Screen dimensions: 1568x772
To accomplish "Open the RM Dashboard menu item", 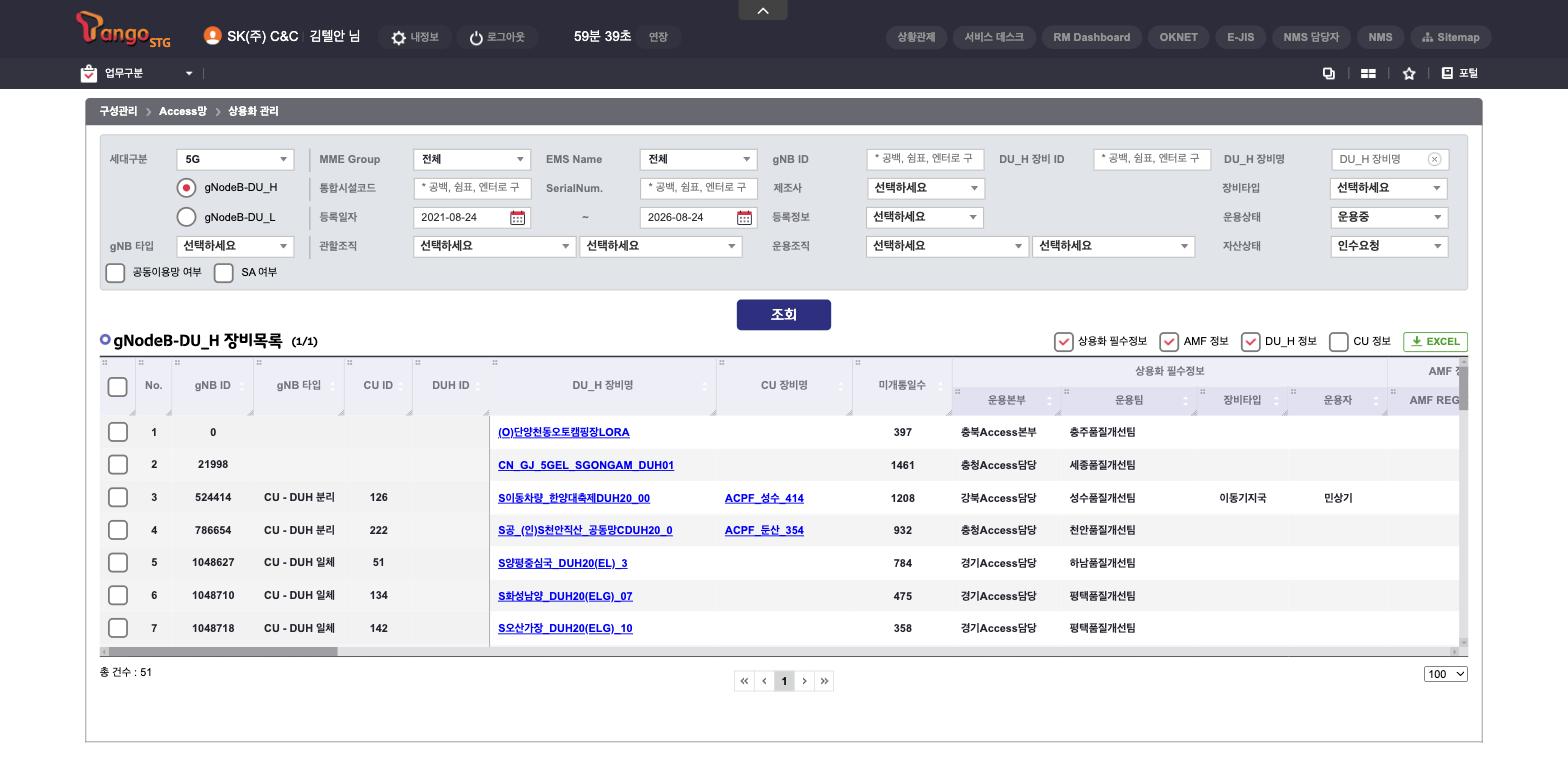I will [1092, 37].
